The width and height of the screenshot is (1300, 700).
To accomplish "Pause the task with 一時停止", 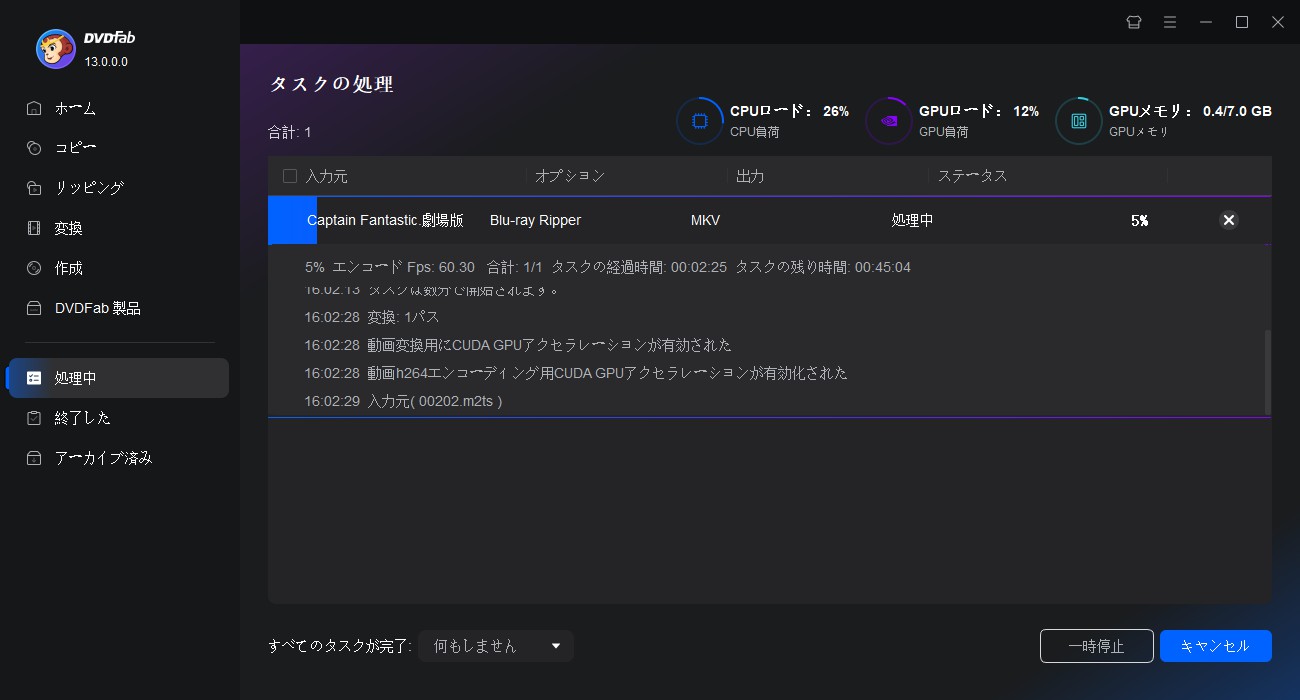I will [x=1097, y=646].
